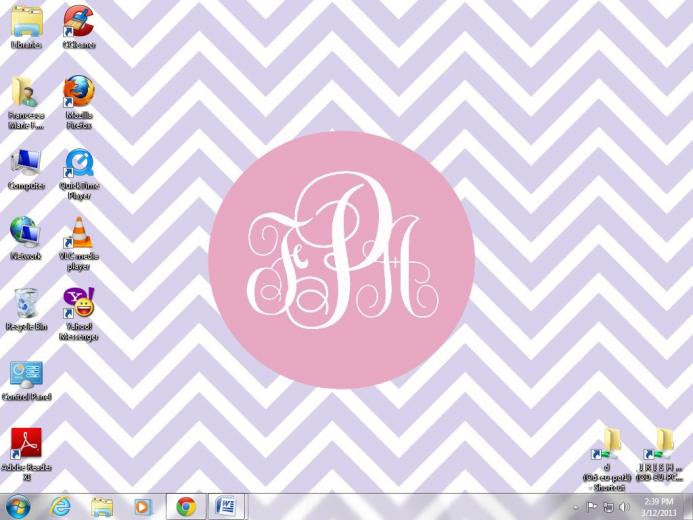Open the Windows Start menu
This screenshot has height=520, width=693.
[x=17, y=506]
